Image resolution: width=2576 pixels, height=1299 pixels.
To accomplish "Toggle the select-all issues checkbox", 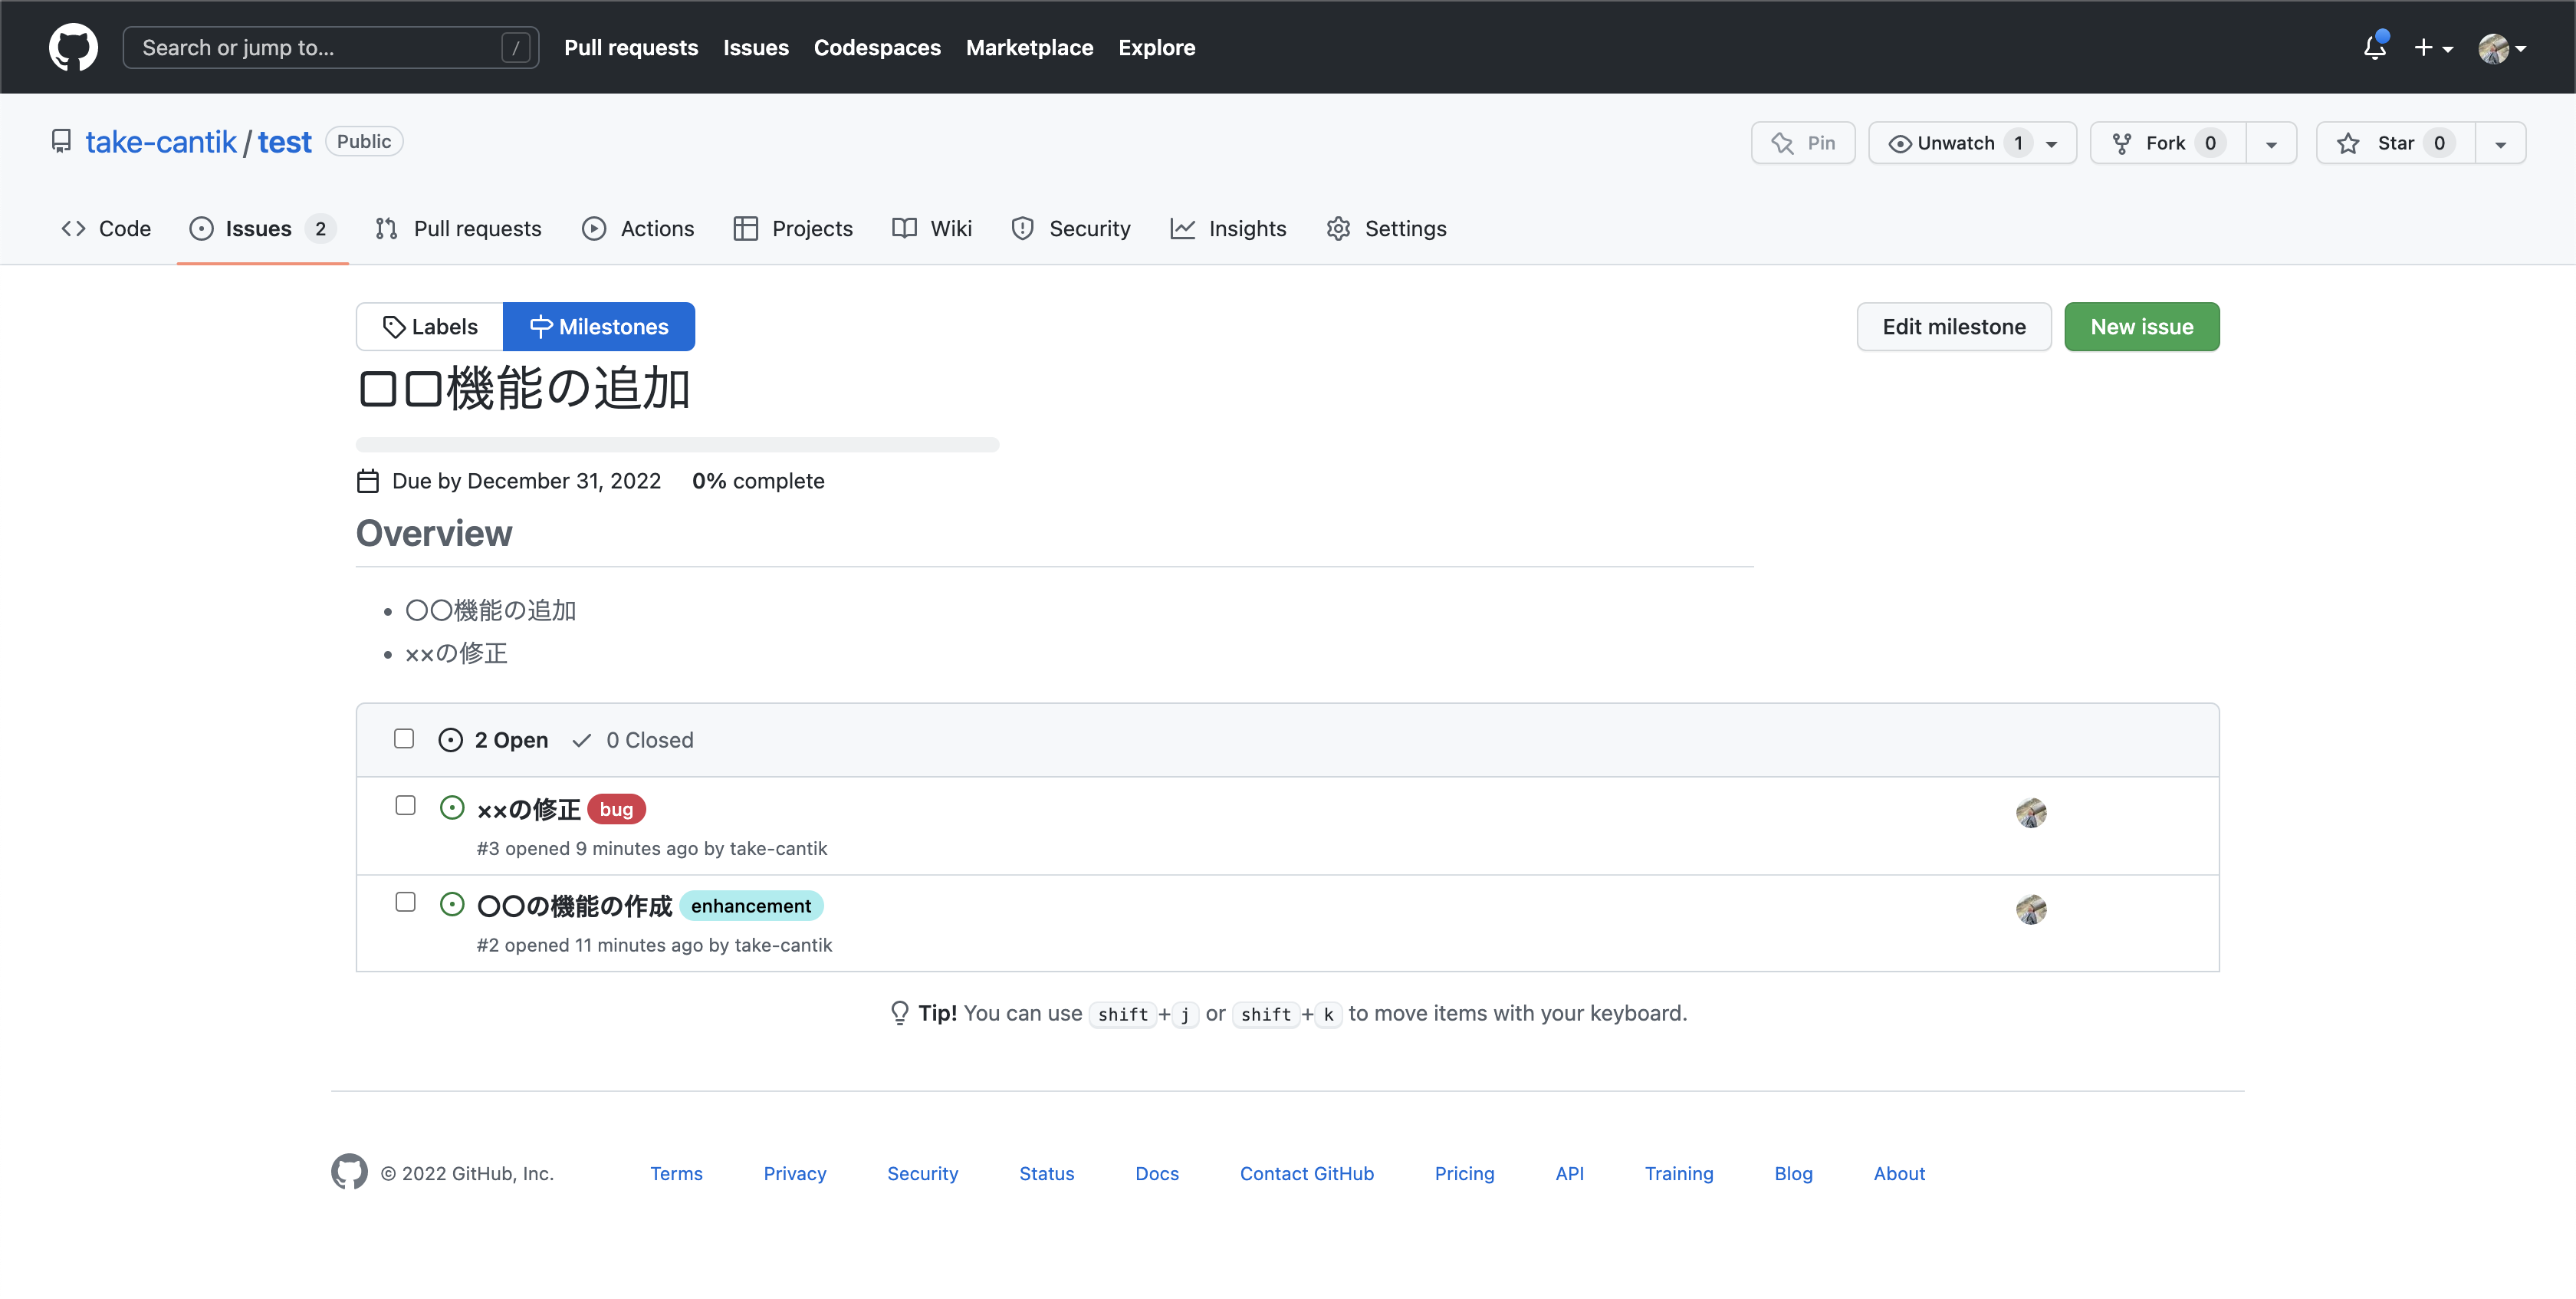I will [404, 739].
